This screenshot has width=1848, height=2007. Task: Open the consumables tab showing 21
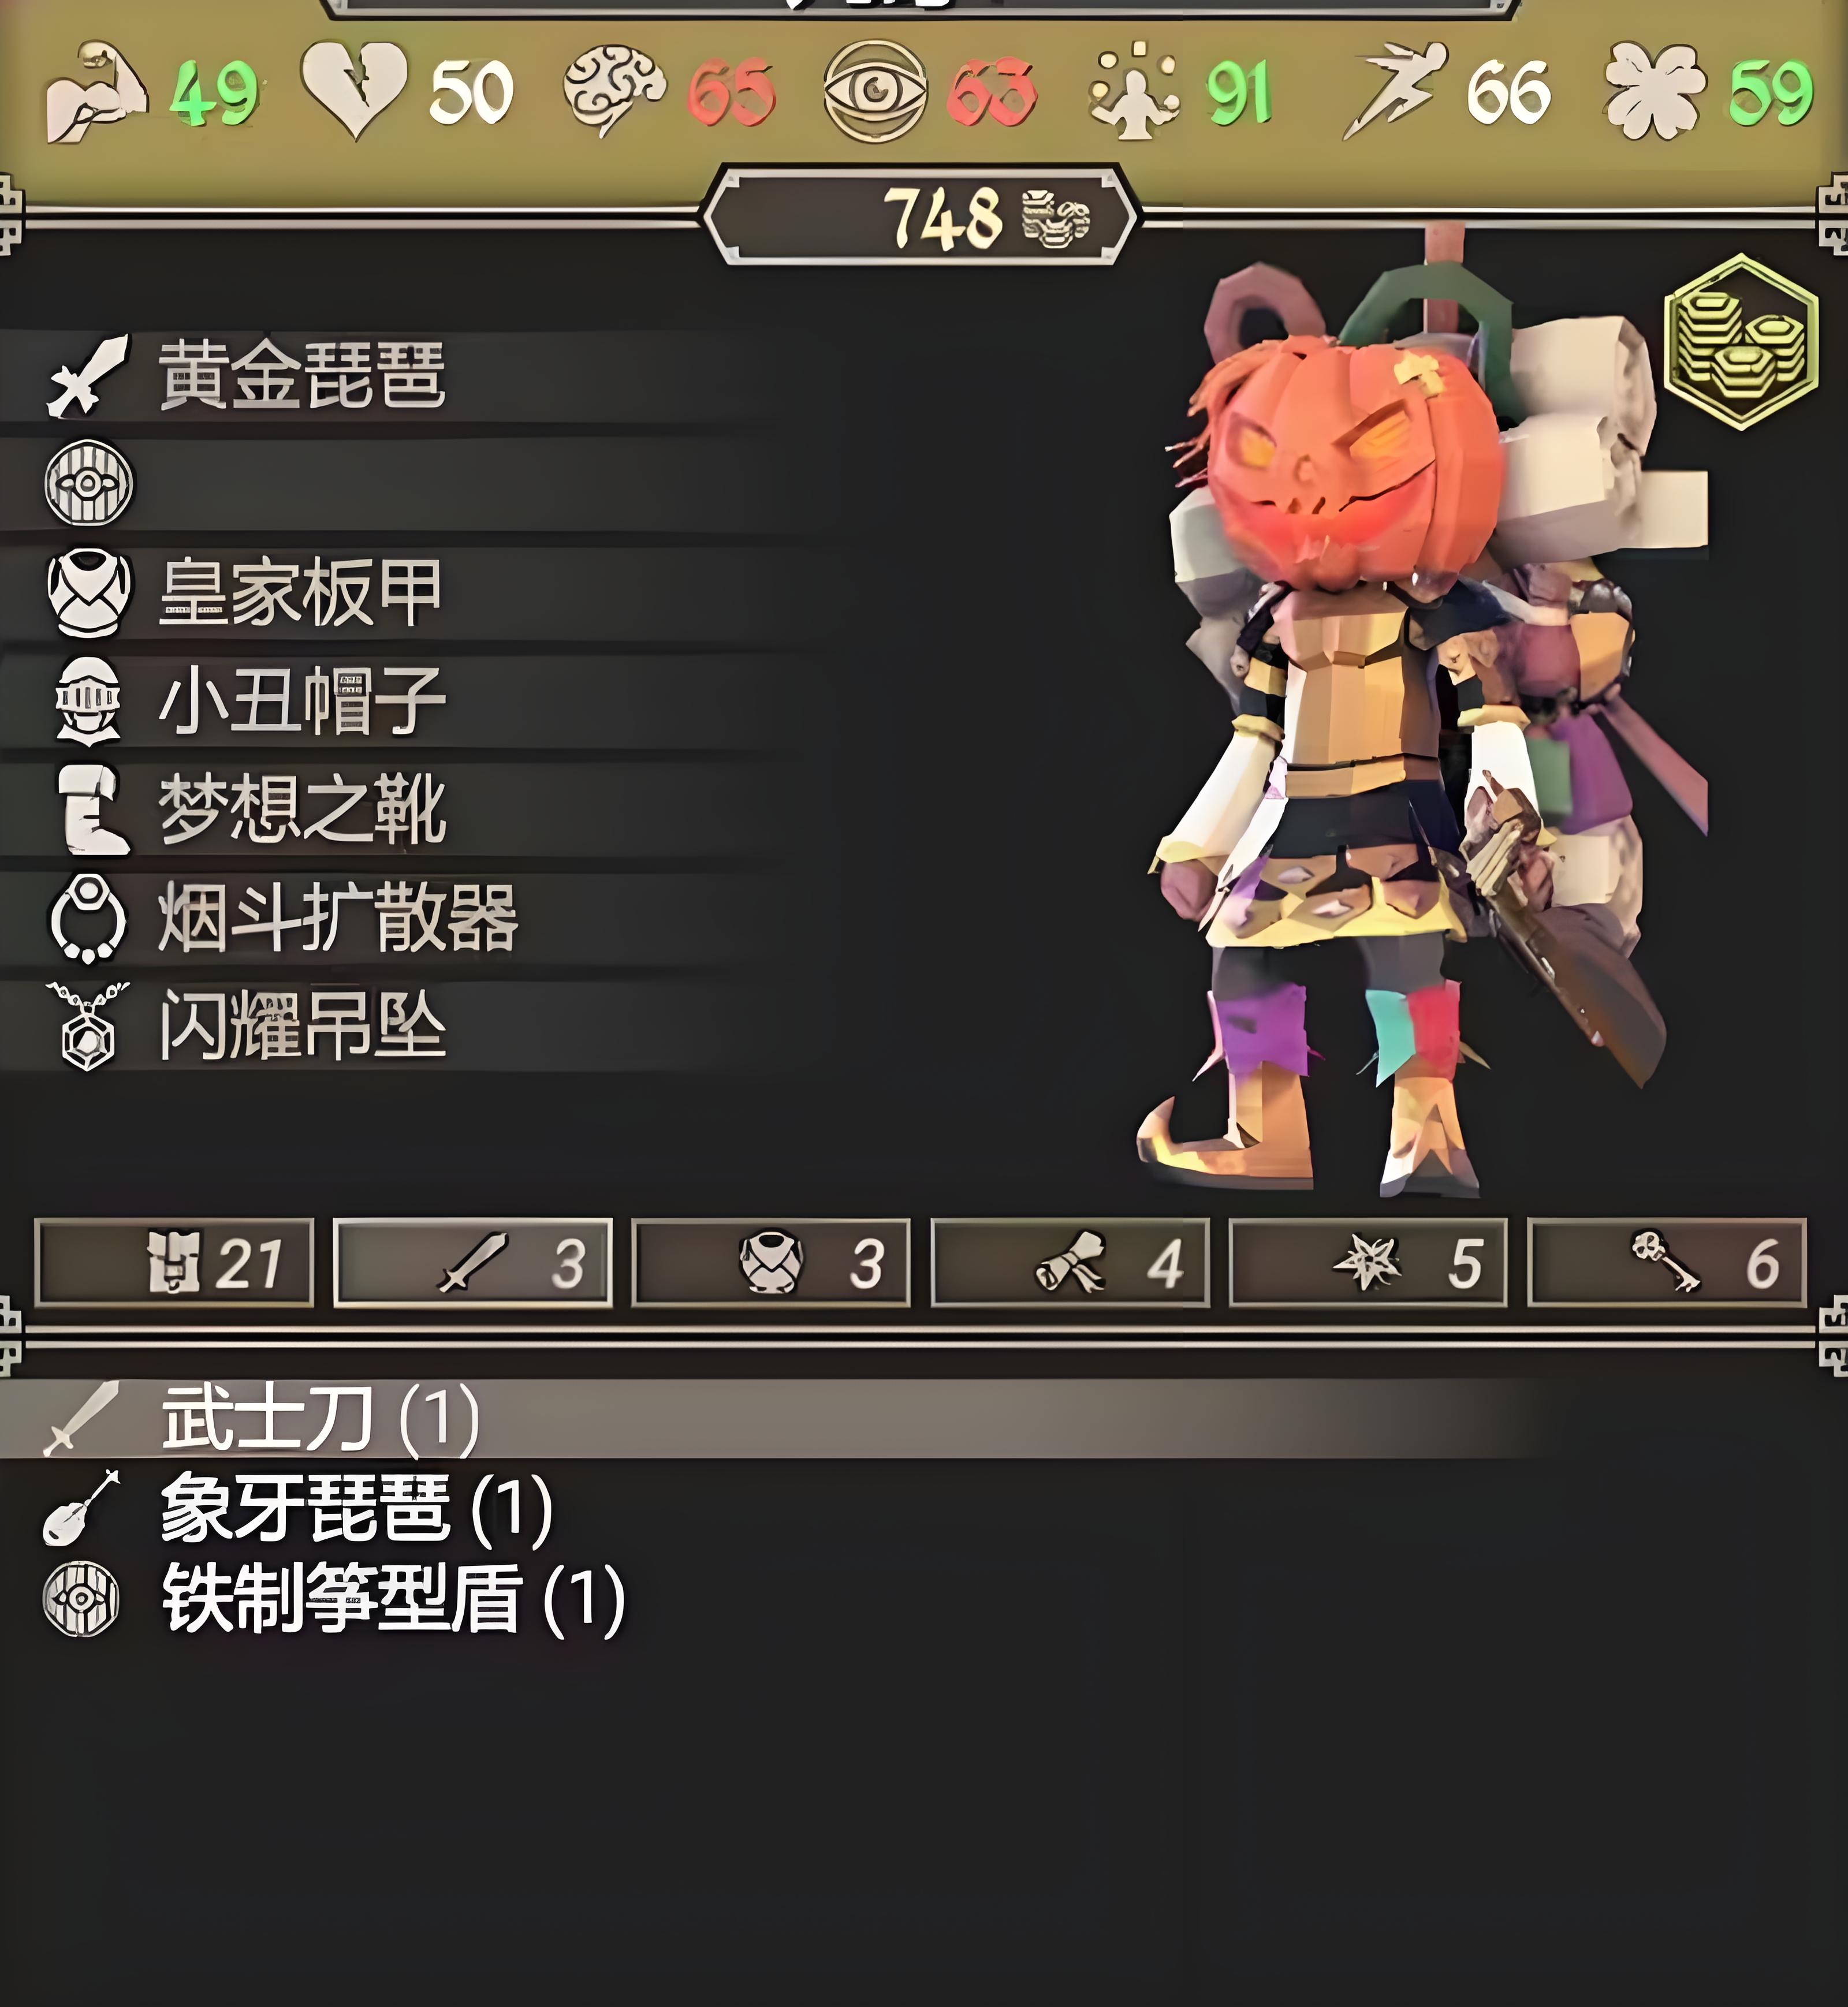174,1263
